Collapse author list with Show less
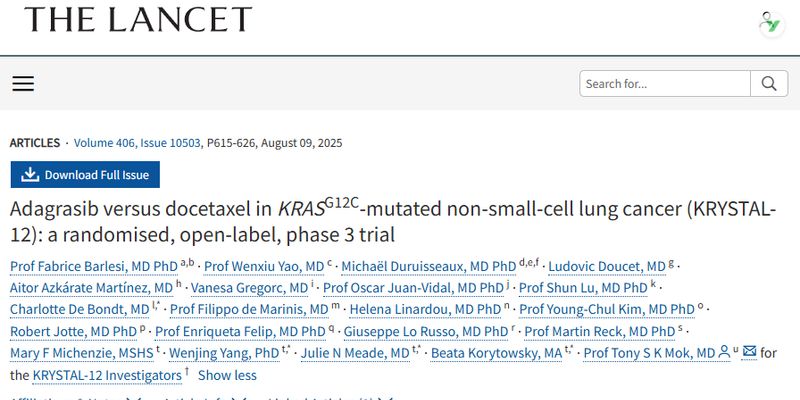Viewport: 800px width, 400px height. (x=227, y=375)
